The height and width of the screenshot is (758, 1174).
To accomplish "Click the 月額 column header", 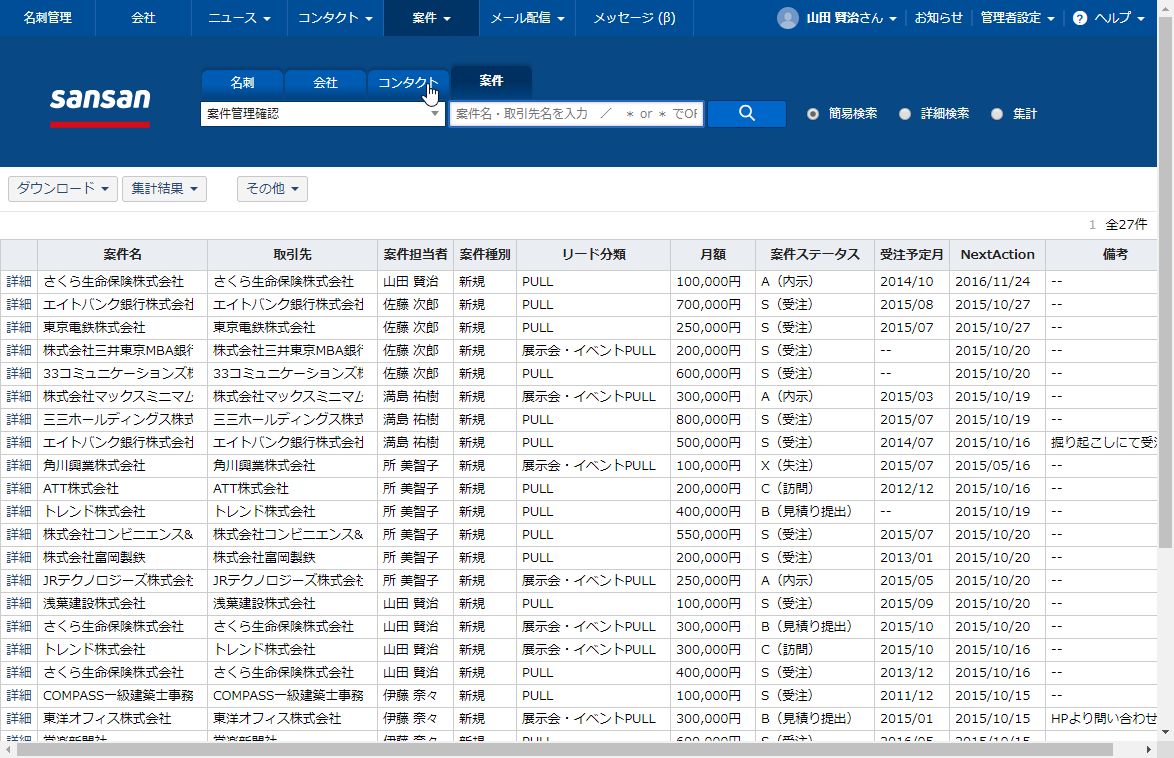I will 713,255.
